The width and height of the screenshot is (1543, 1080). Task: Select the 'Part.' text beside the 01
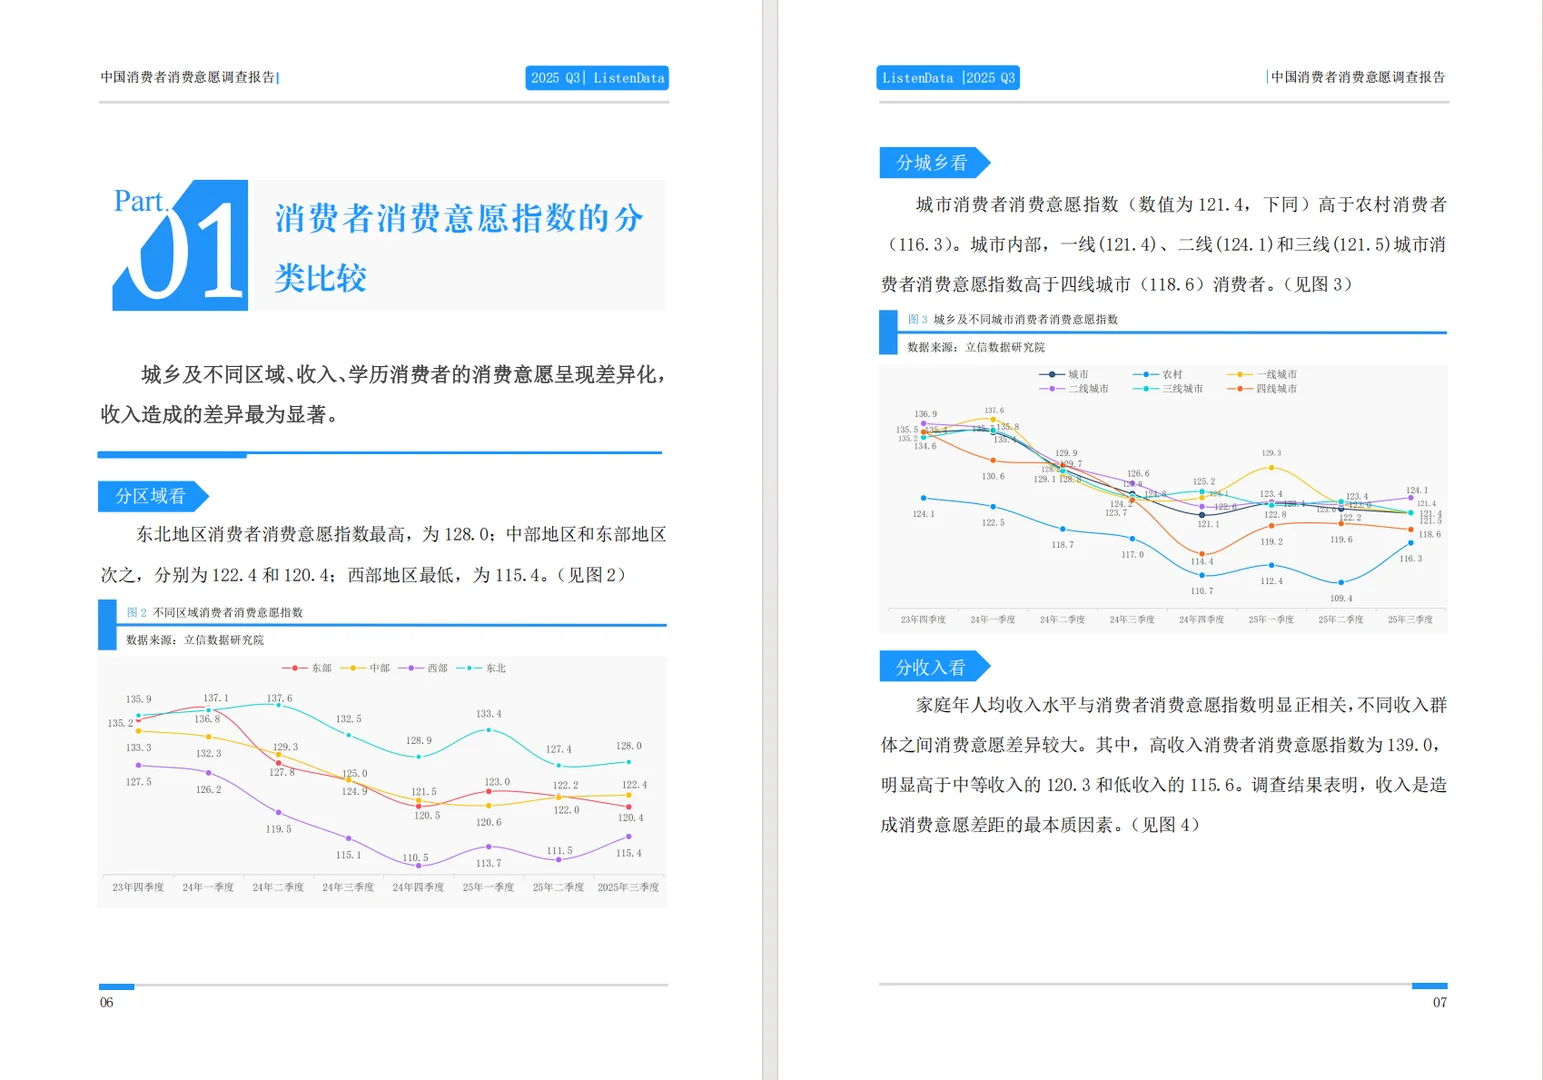coord(141,201)
